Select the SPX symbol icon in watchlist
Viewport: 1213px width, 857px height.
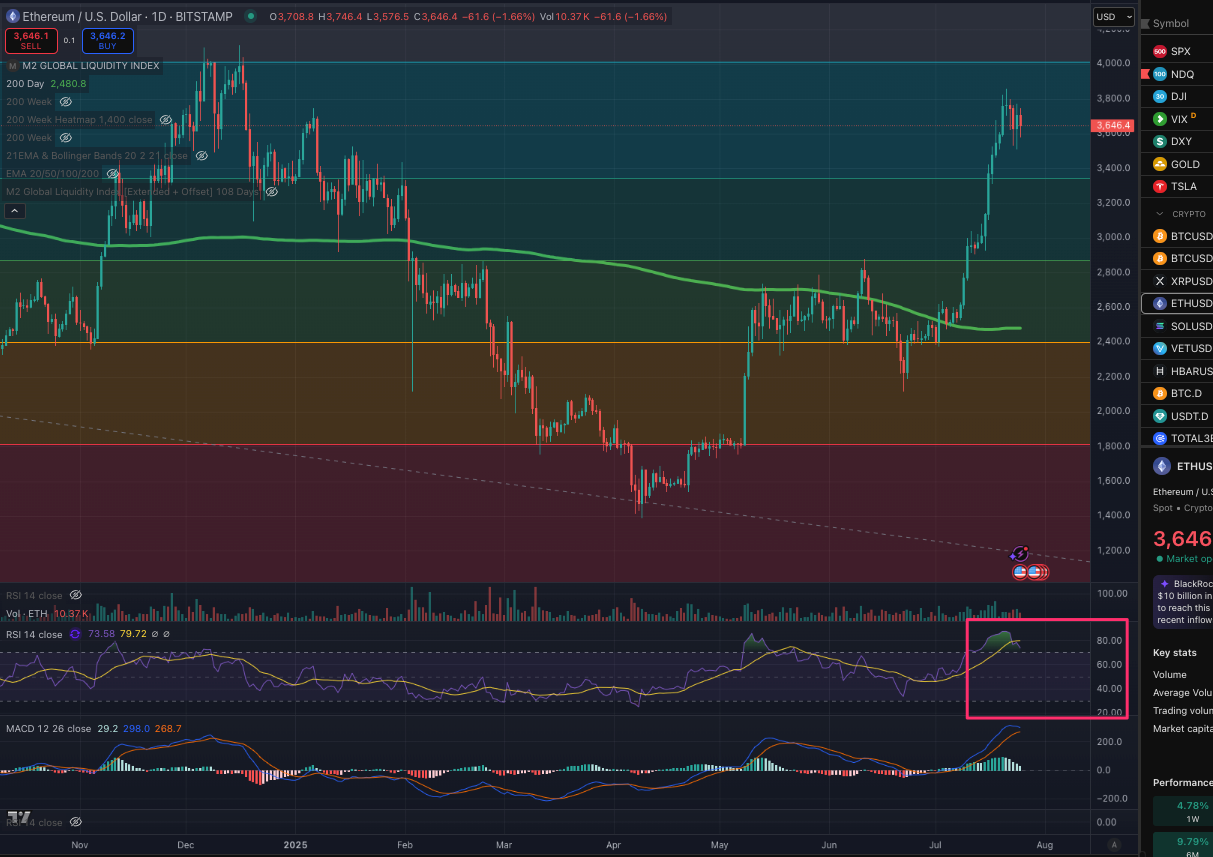[x=1160, y=51]
